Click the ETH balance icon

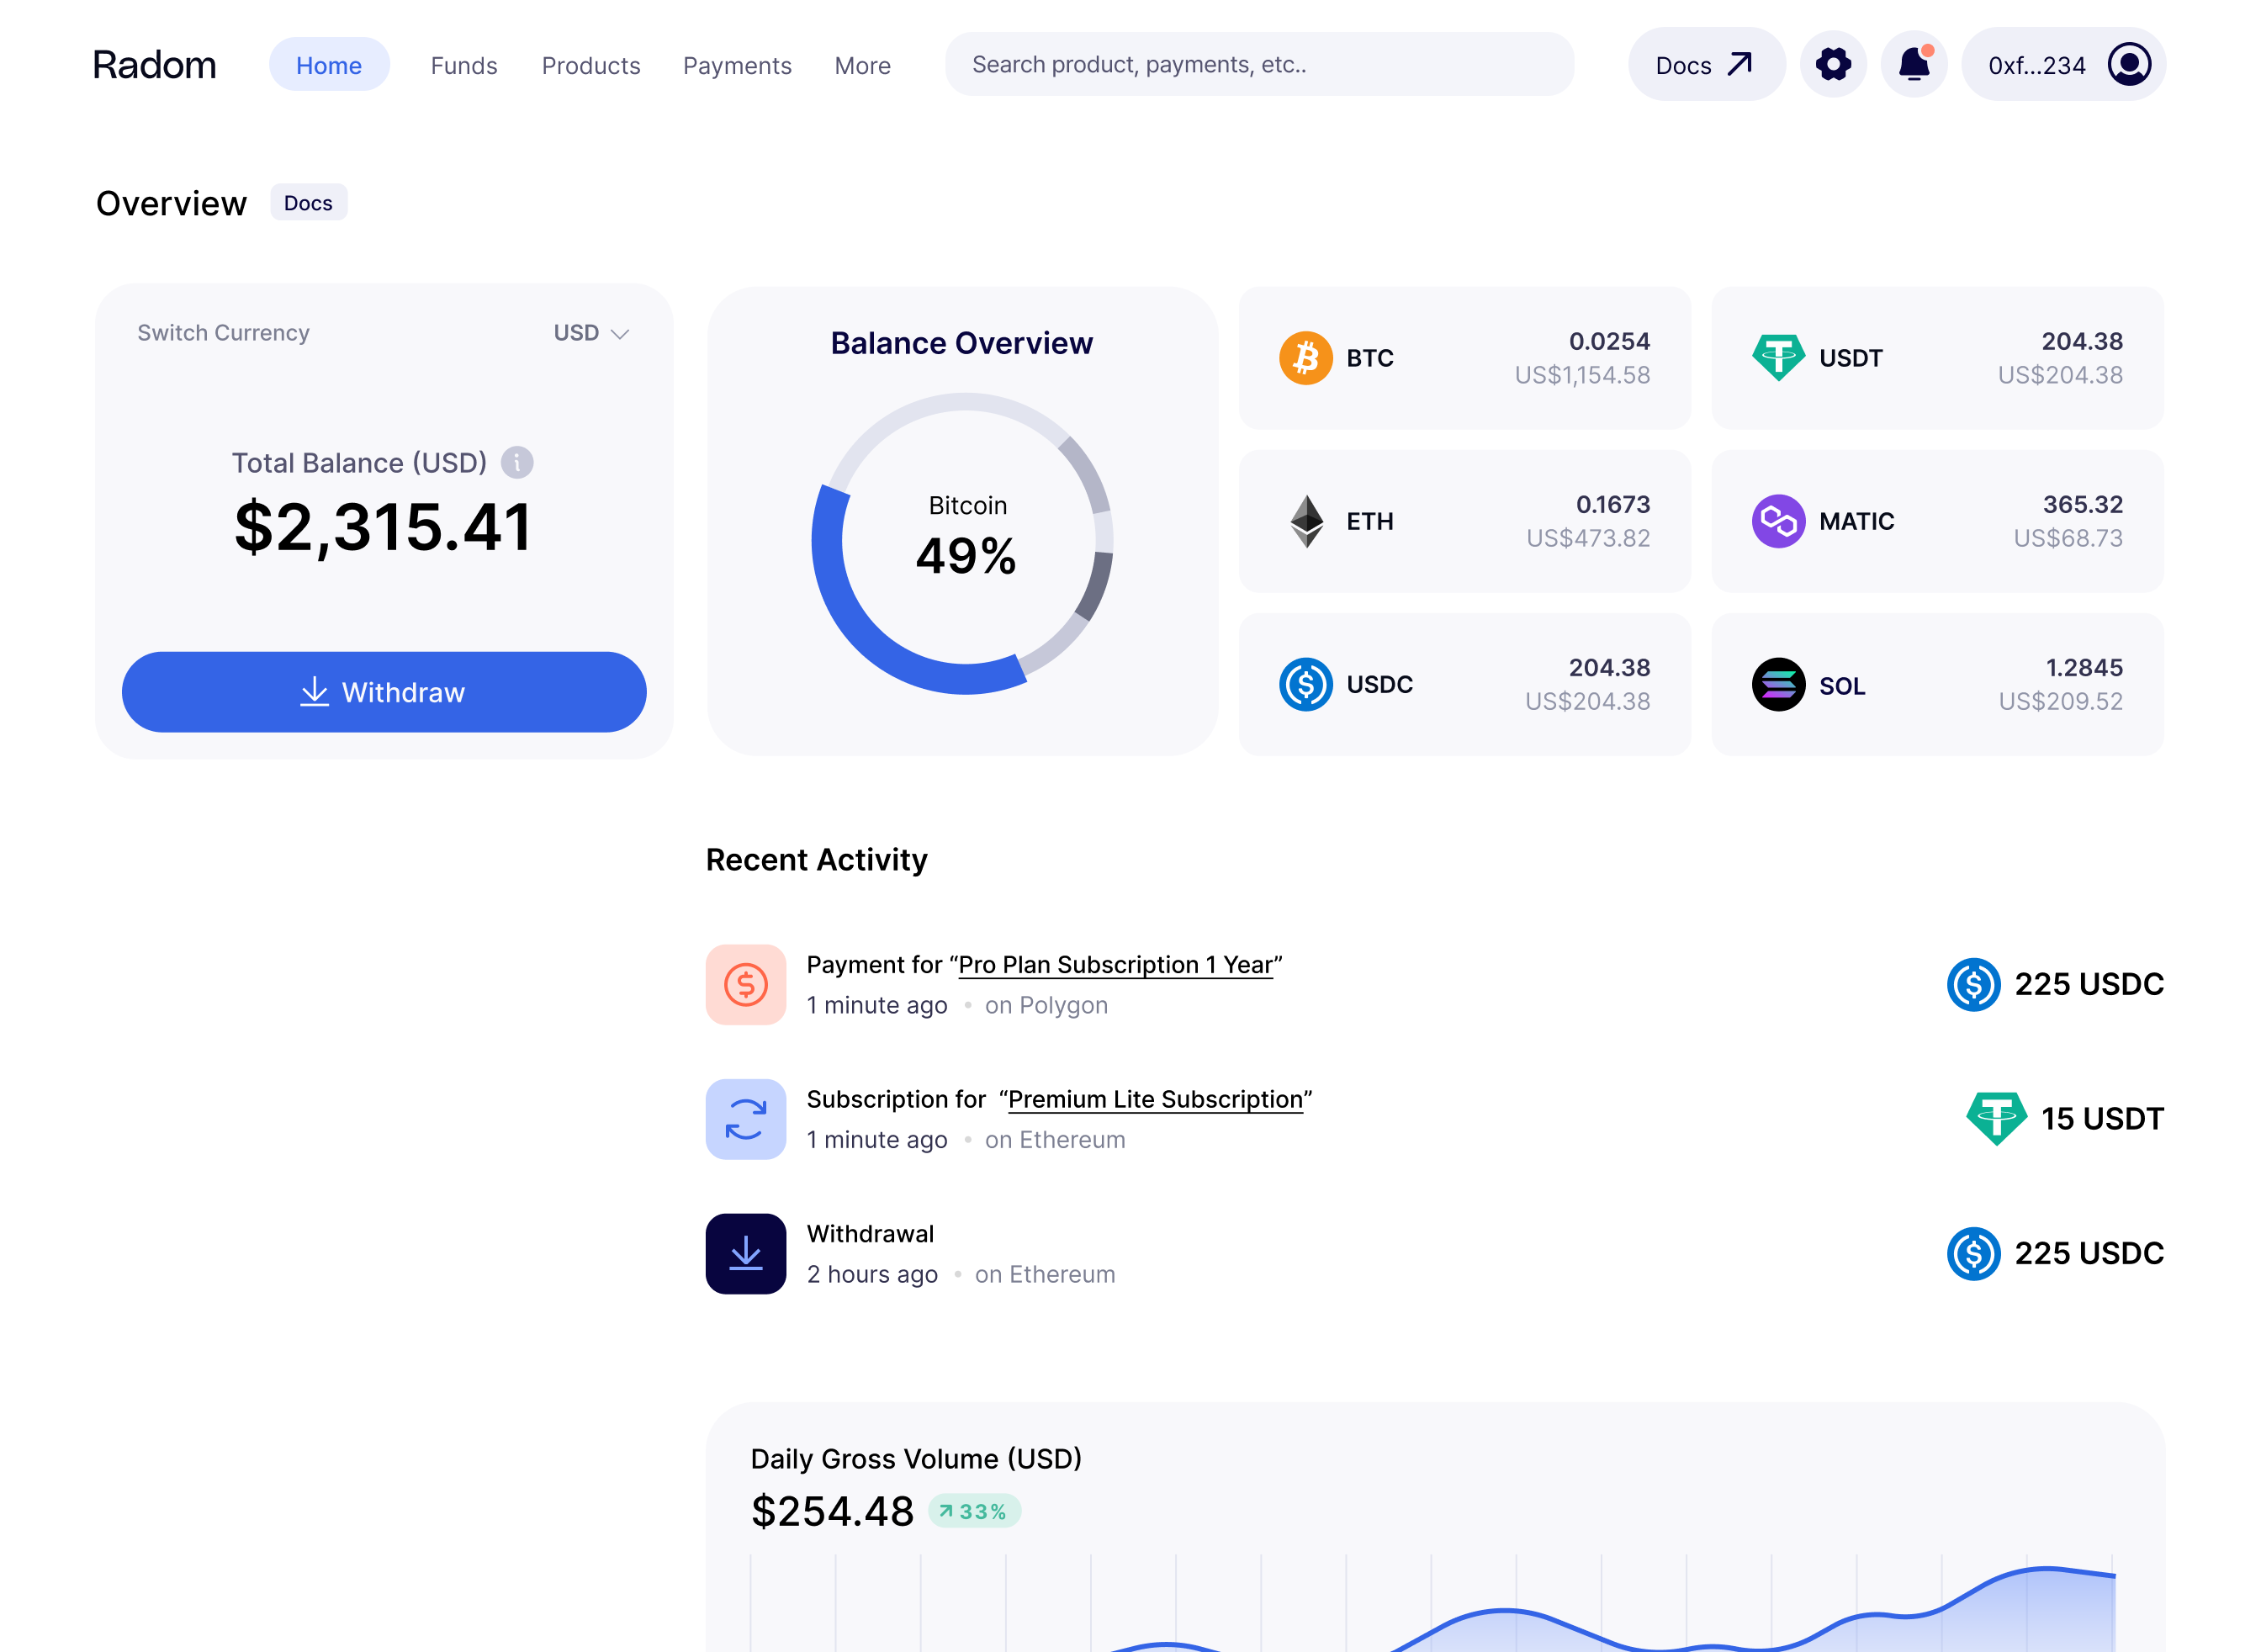pyautogui.click(x=1308, y=520)
